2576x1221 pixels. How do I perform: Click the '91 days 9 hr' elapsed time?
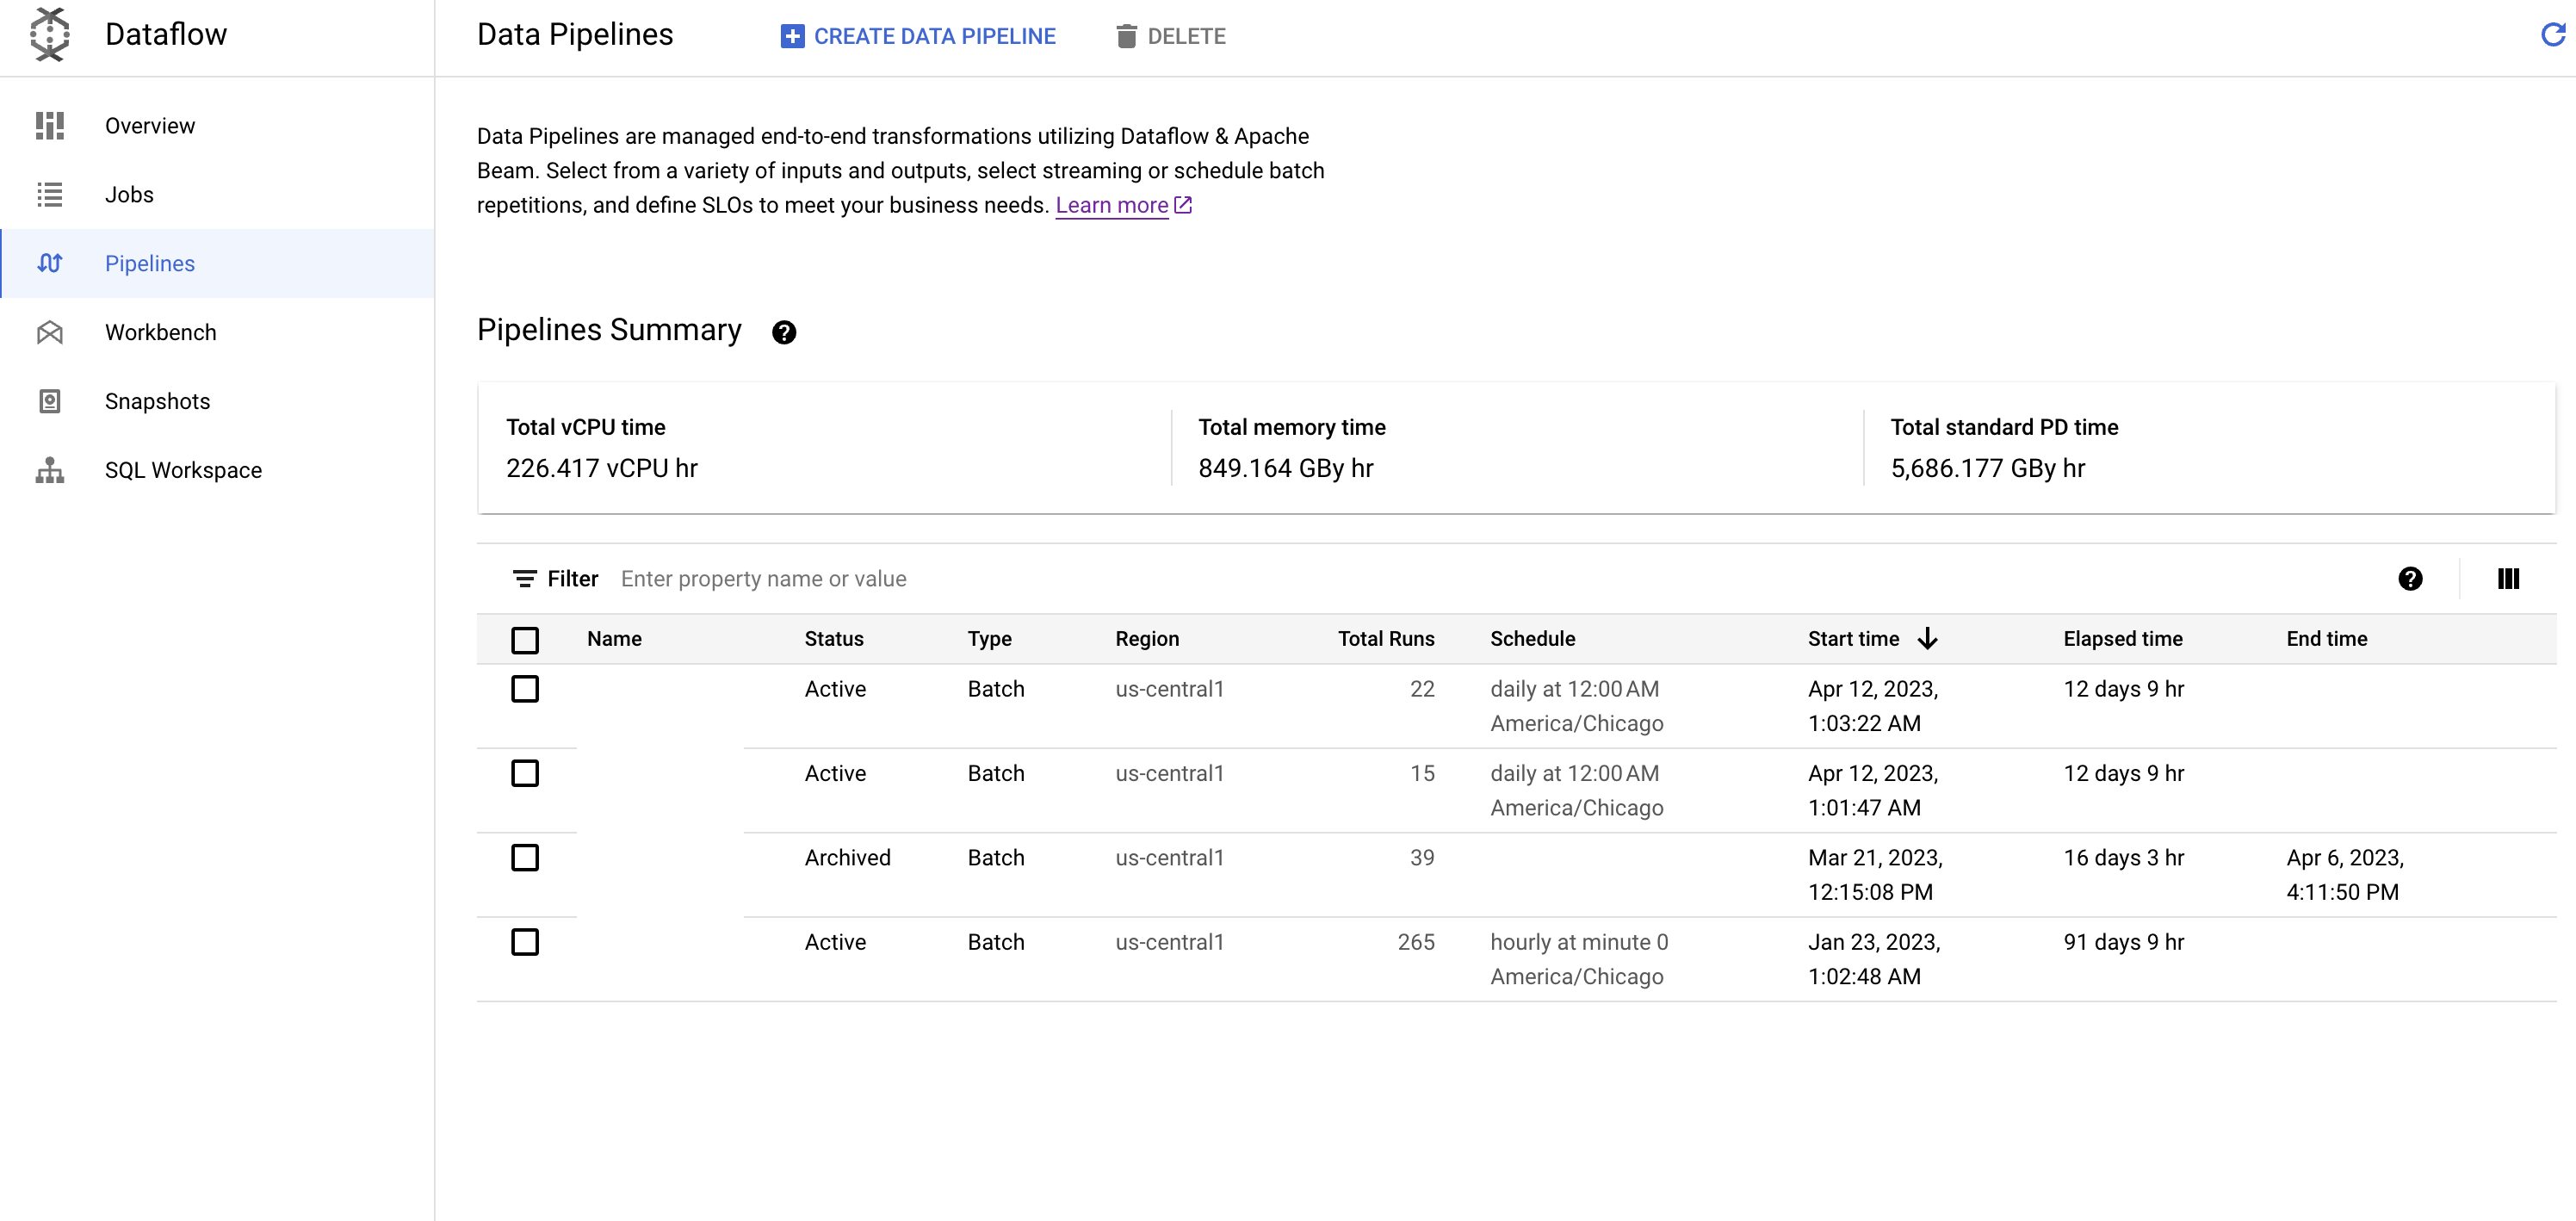click(2124, 942)
